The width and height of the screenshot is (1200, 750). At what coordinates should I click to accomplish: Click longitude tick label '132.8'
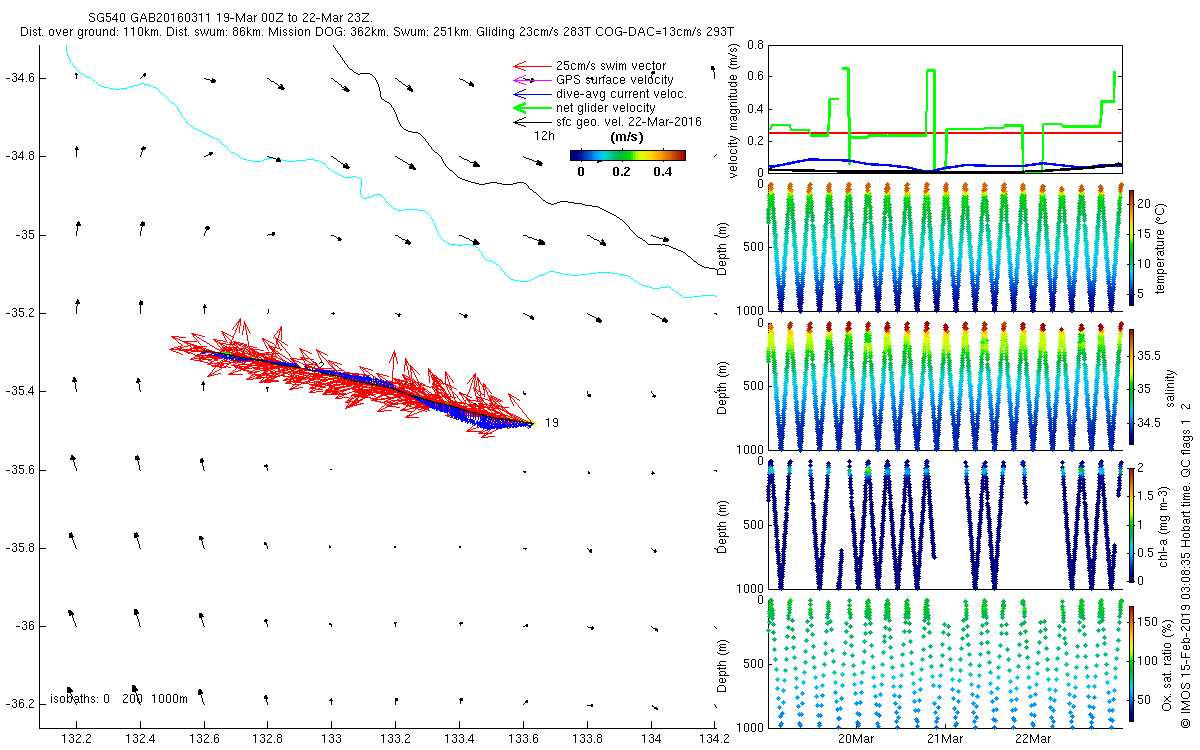click(268, 738)
